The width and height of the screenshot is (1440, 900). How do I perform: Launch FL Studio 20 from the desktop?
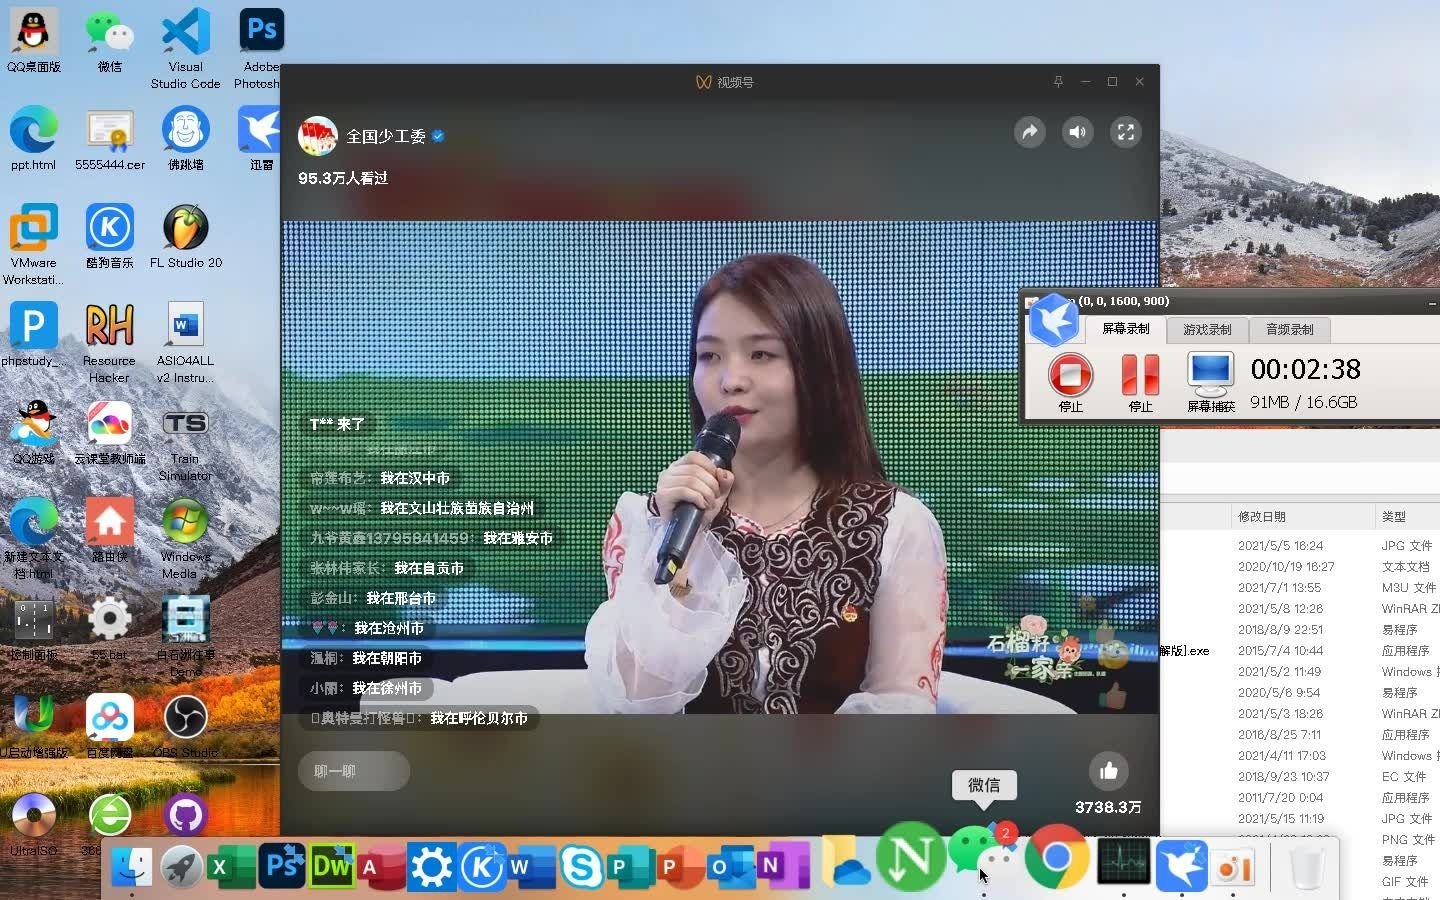[186, 236]
